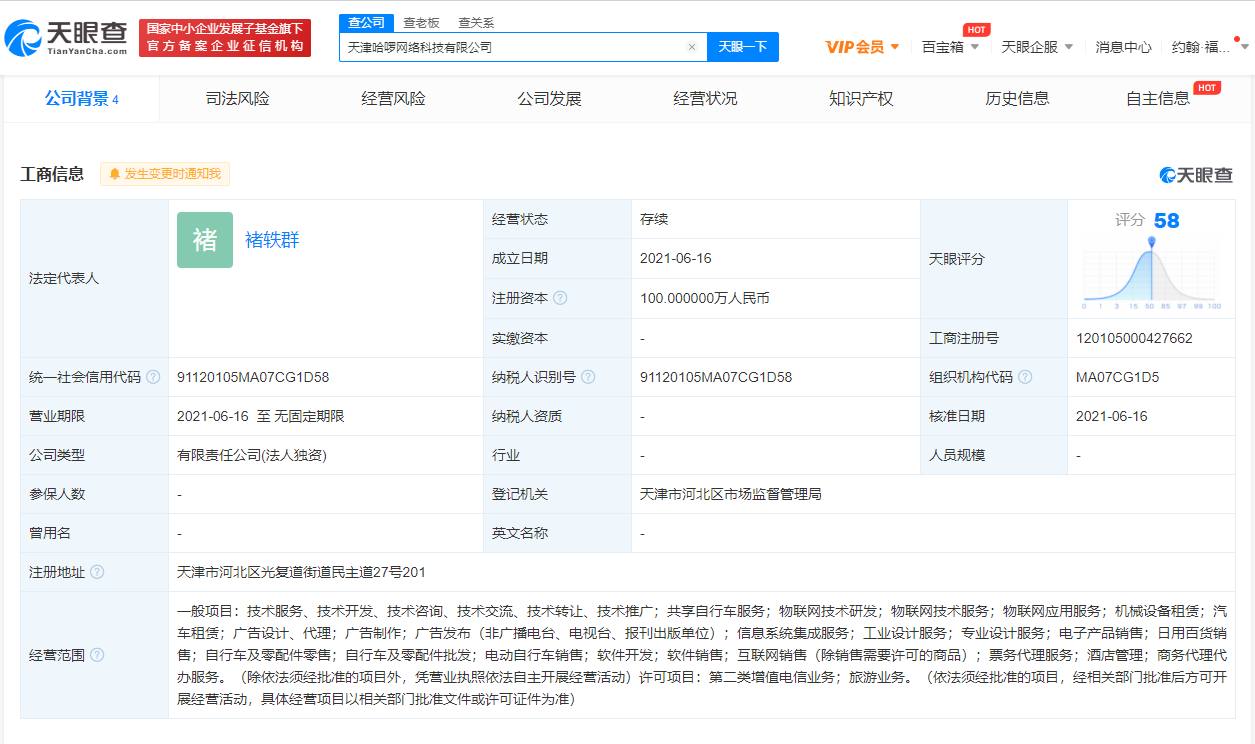Select the 纳税人识别号 code value
The image size is (1255, 744).
coord(716,377)
